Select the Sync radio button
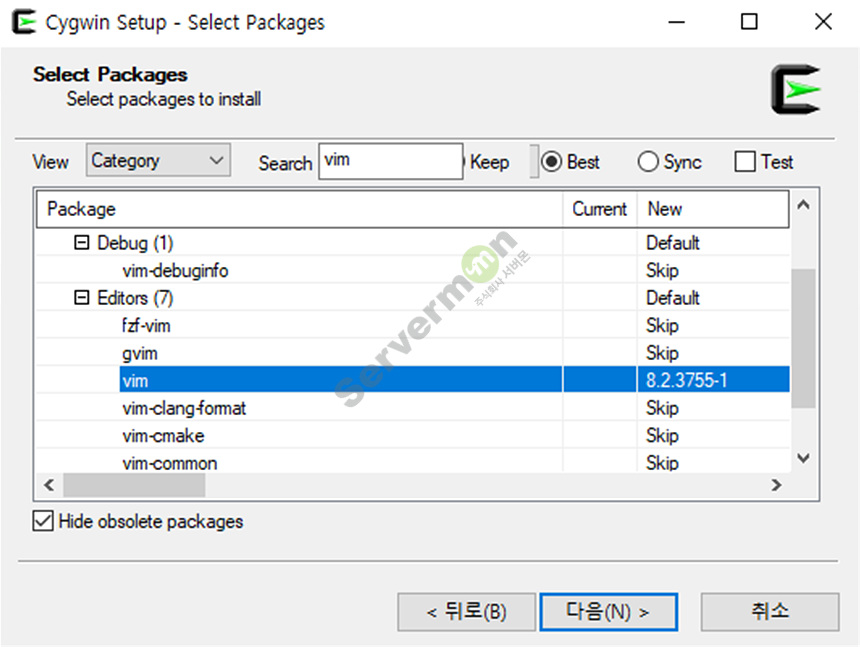Viewport: 860px width, 647px height. pos(669,162)
